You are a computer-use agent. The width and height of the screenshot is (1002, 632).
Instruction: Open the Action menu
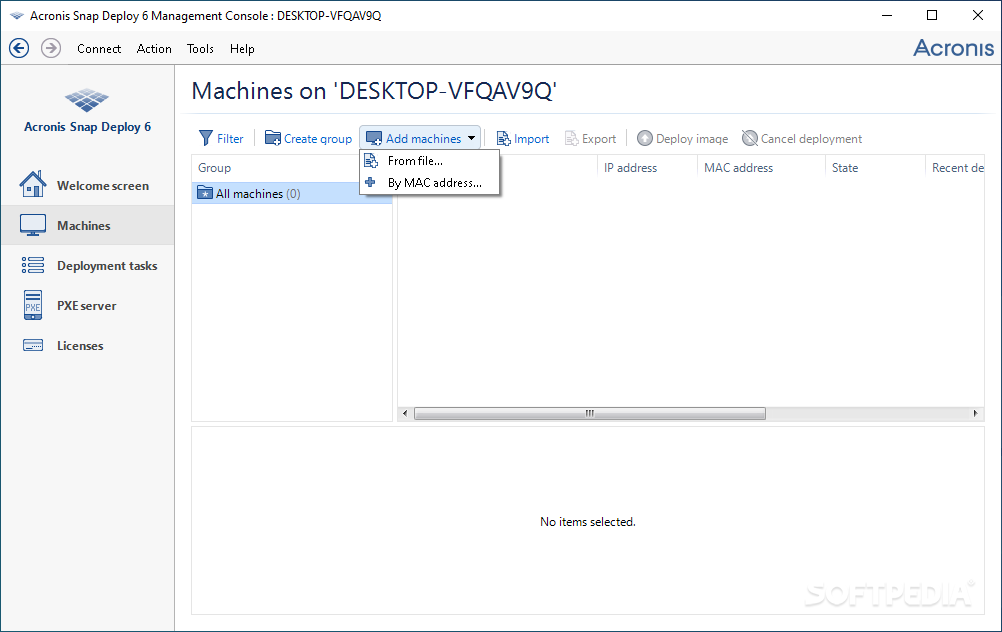pyautogui.click(x=154, y=49)
